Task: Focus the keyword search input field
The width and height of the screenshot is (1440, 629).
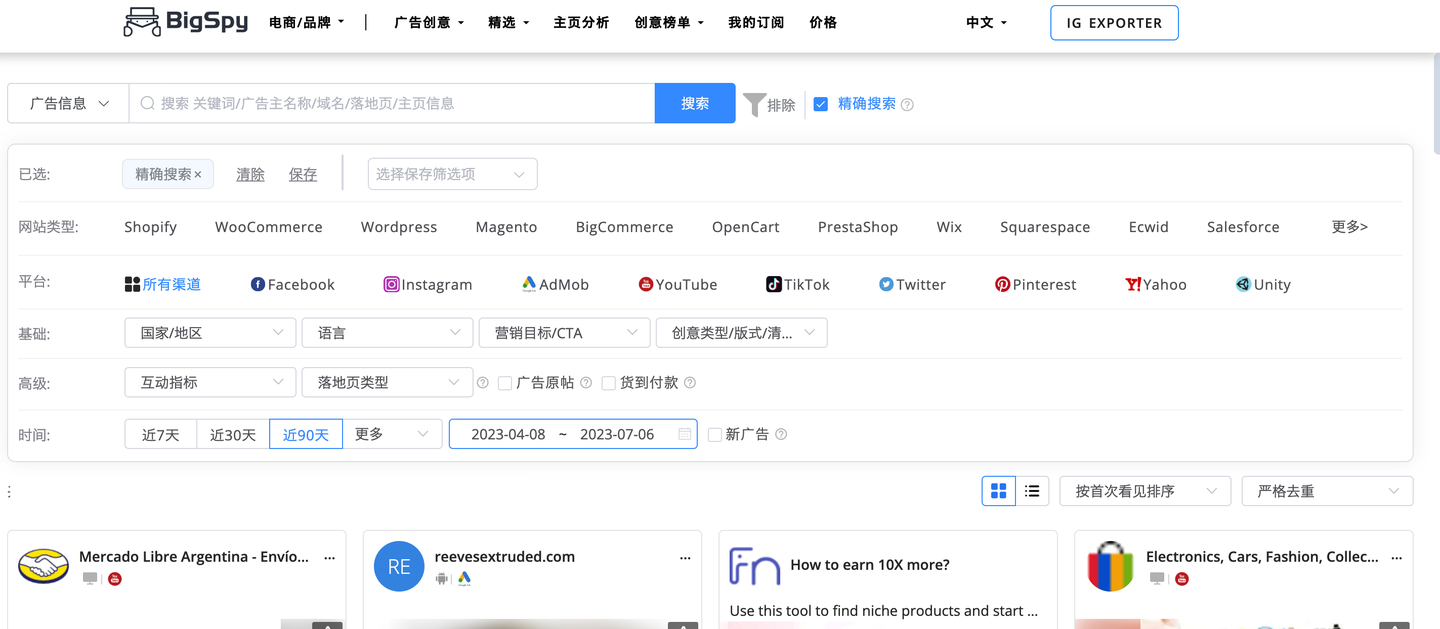Action: pos(392,103)
